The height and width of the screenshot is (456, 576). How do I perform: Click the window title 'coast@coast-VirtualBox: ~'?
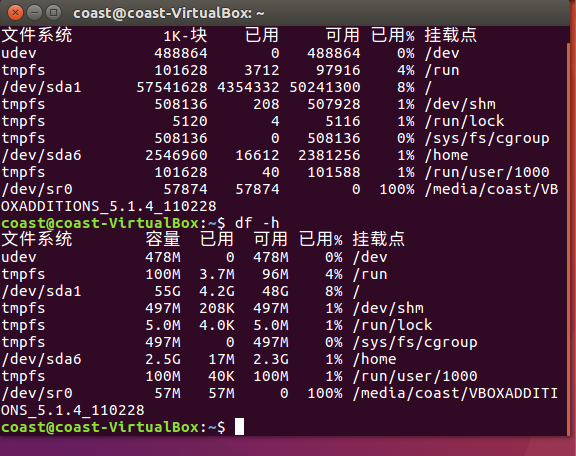[x=169, y=13]
